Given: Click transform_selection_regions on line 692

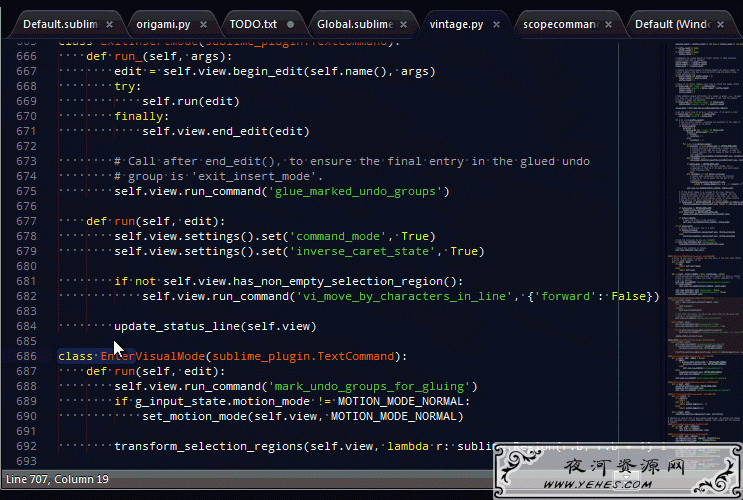Looking at the screenshot, I should tap(208, 446).
